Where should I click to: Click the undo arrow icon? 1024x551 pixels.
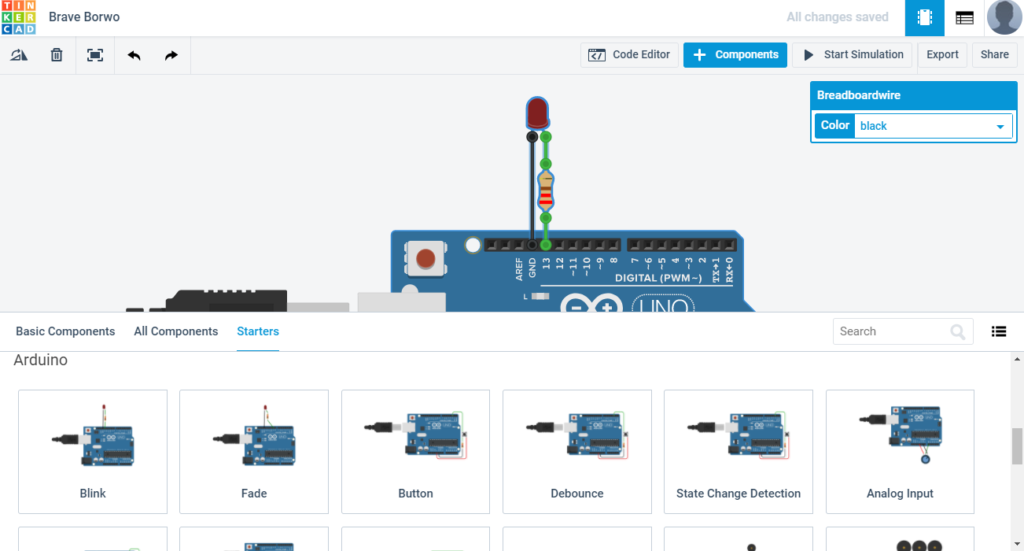tap(134, 55)
